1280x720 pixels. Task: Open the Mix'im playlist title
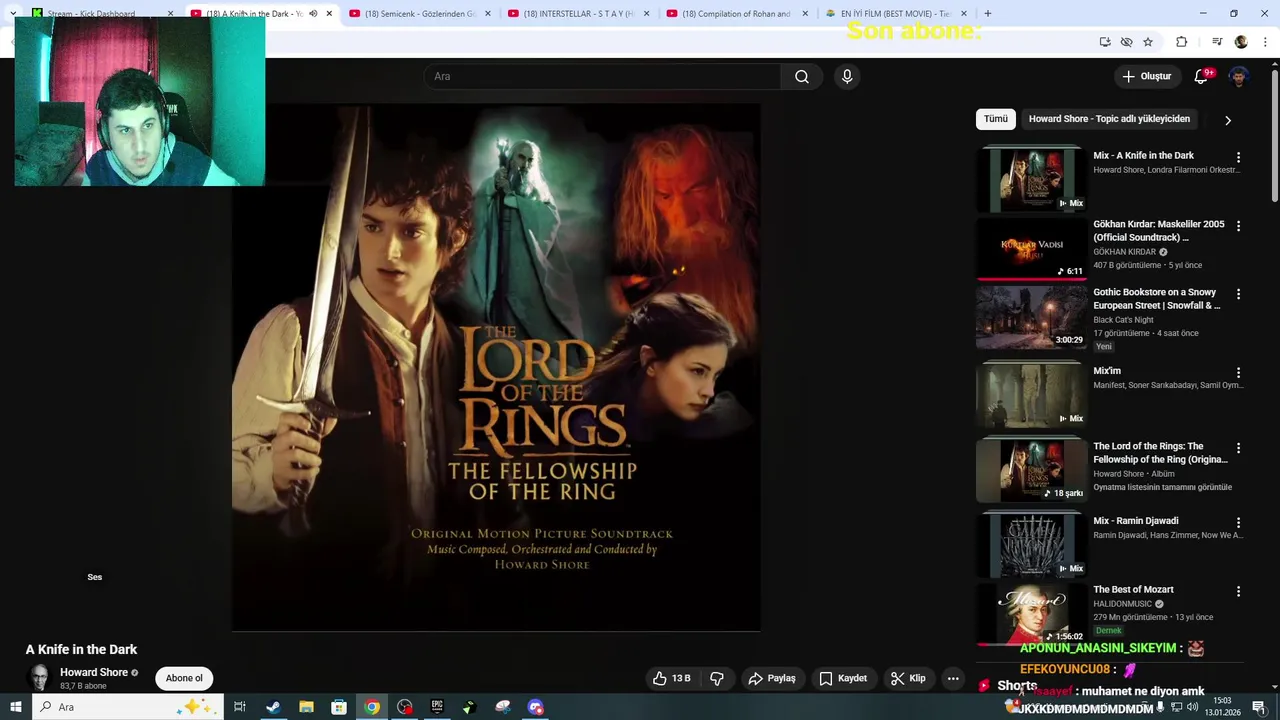(1107, 371)
